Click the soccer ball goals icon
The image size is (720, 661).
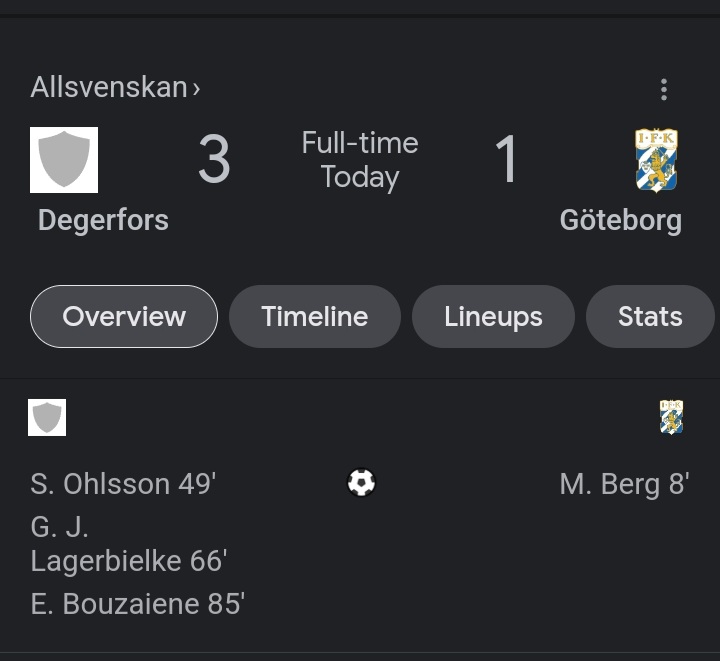tap(361, 482)
